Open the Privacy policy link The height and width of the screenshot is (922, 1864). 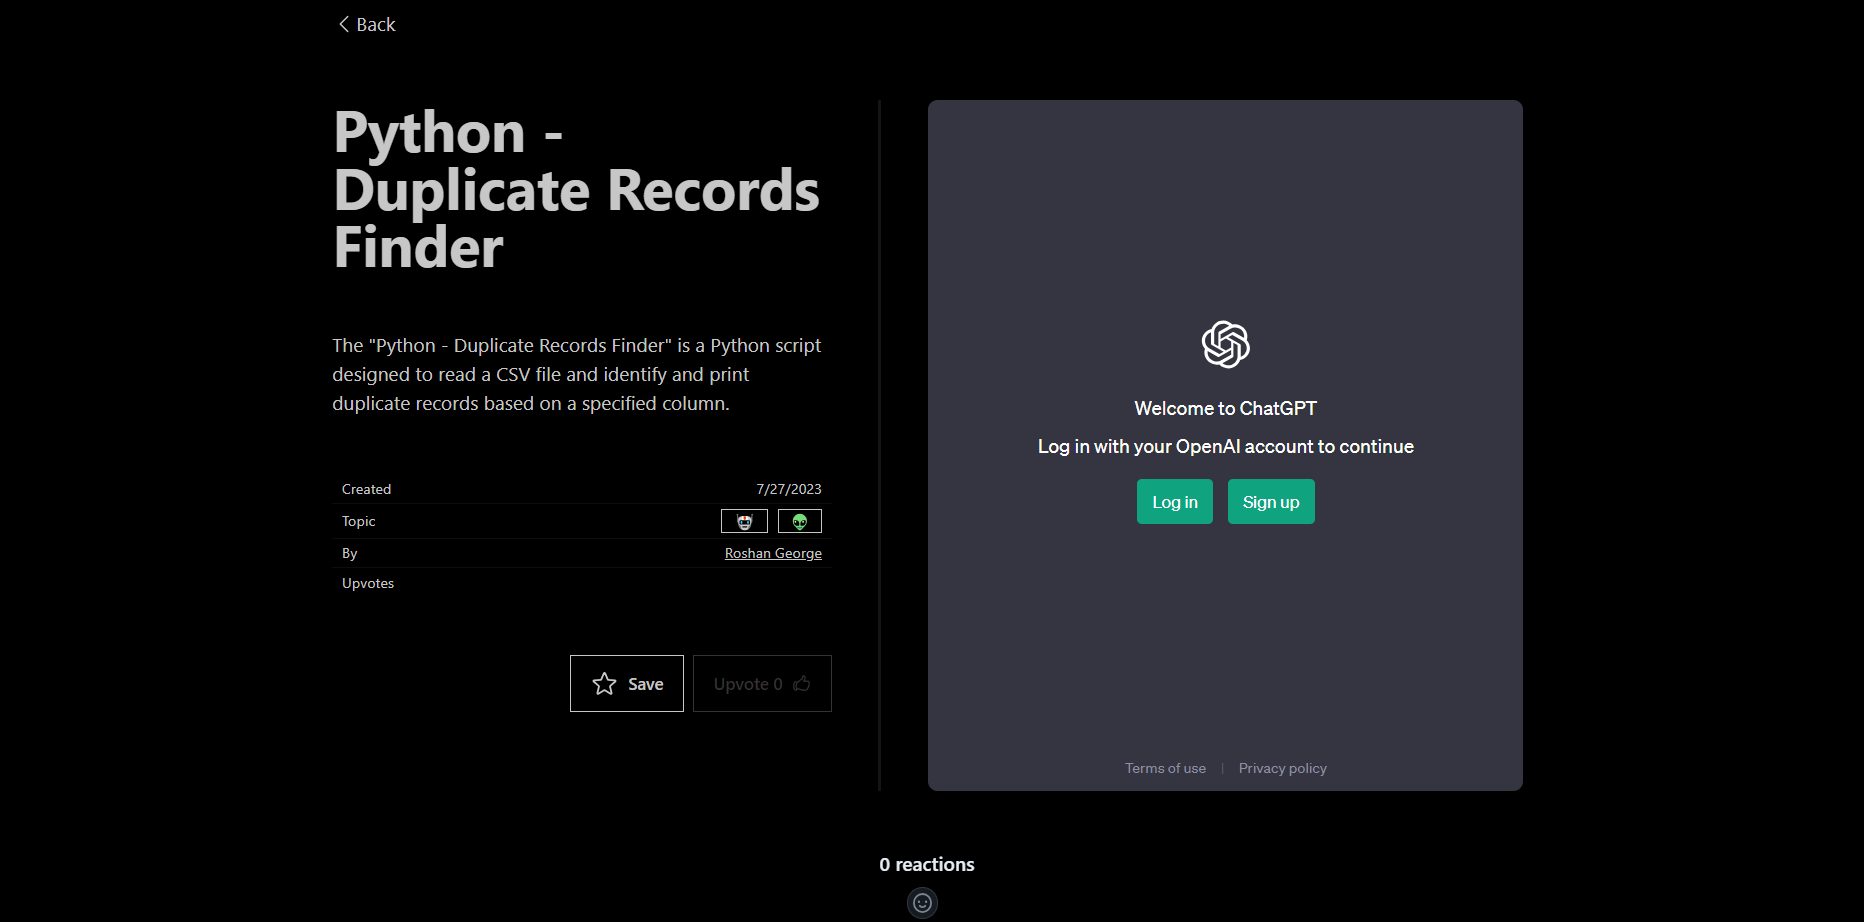(x=1282, y=768)
